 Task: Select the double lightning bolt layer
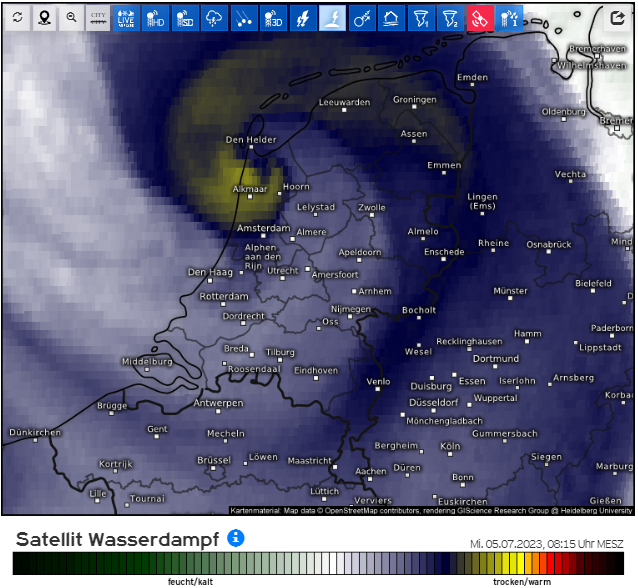pyautogui.click(x=303, y=18)
